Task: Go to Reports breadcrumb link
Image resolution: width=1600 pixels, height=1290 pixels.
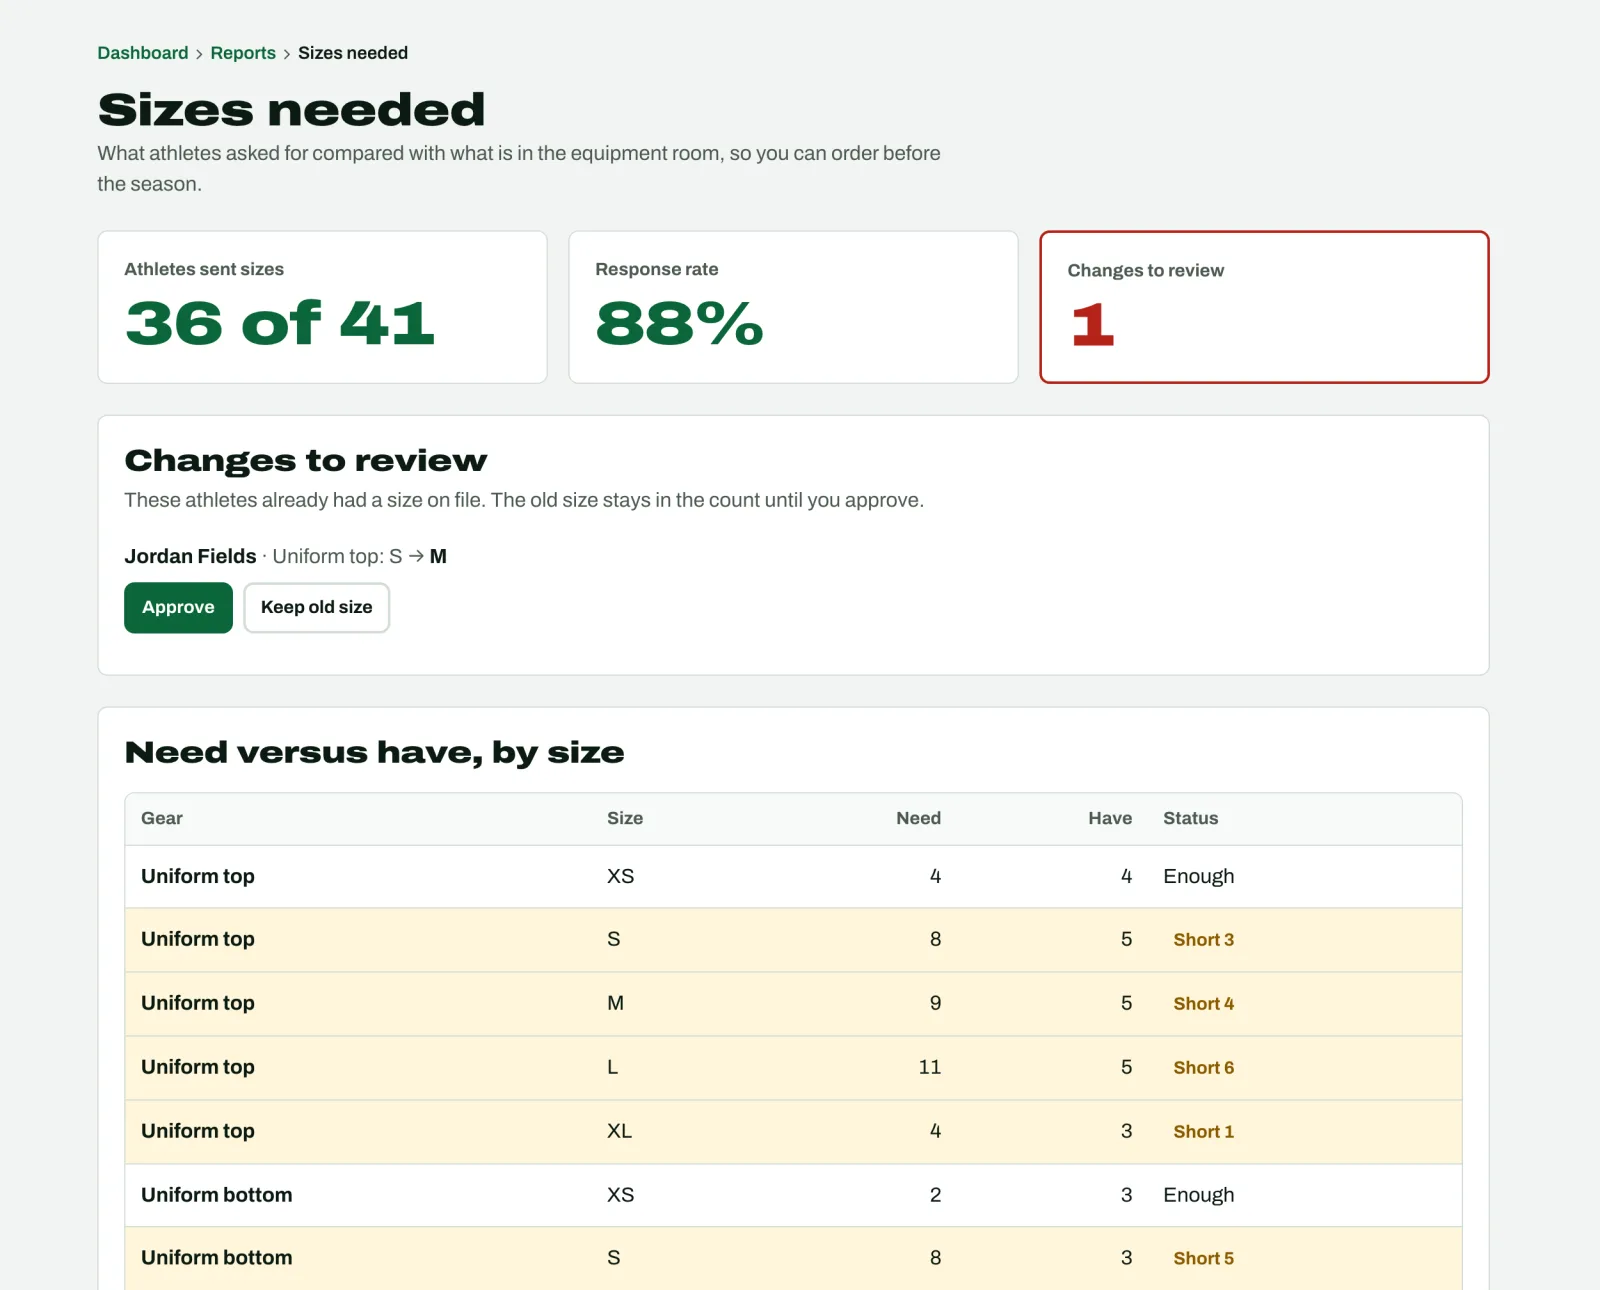Action: point(243,53)
